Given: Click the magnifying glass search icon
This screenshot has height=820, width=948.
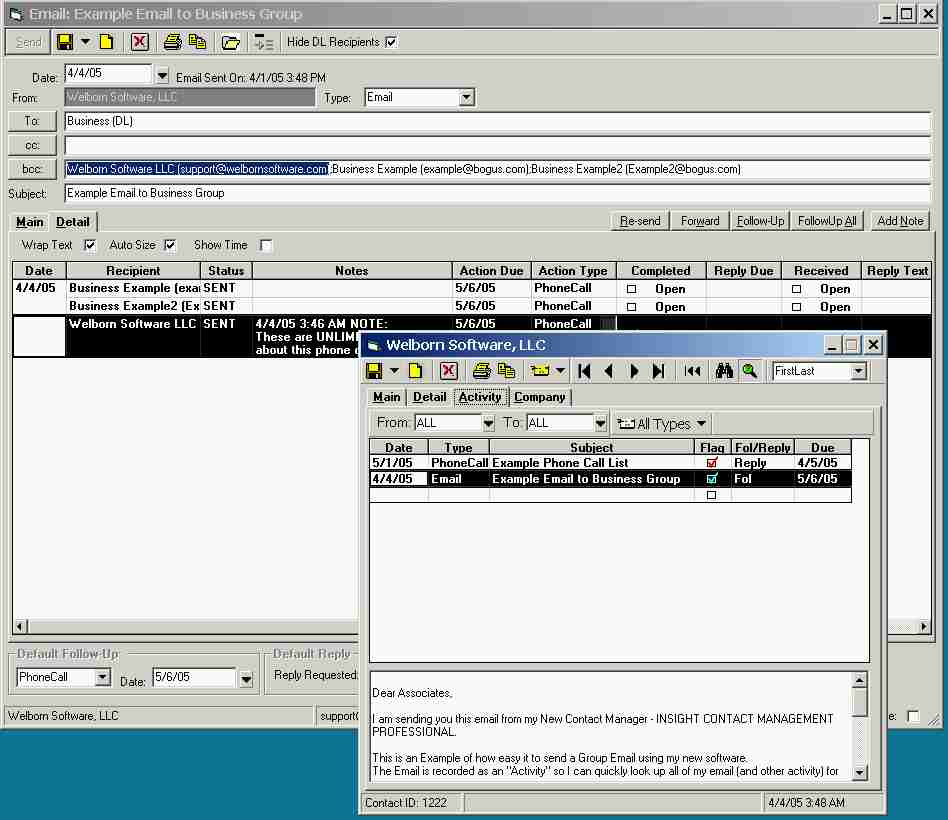Looking at the screenshot, I should (749, 371).
